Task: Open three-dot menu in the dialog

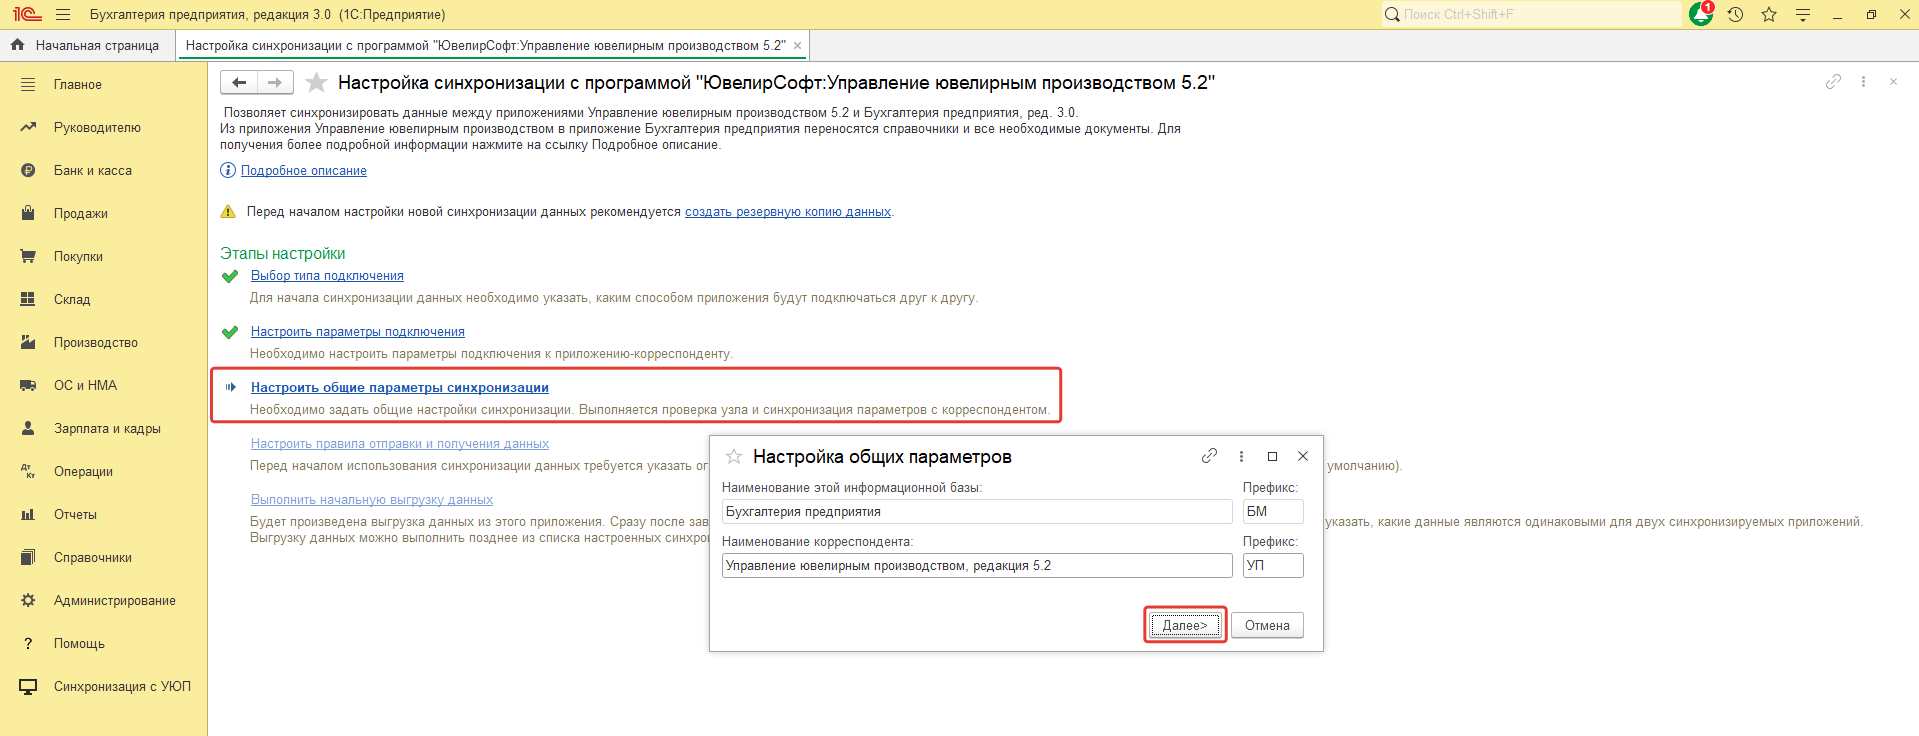Action: [1241, 456]
